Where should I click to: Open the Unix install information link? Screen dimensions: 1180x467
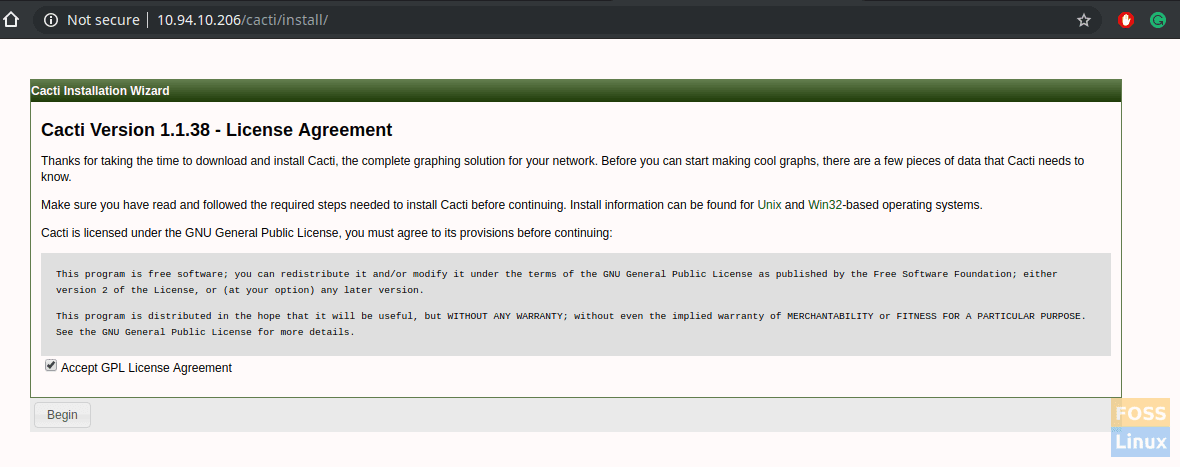(x=769, y=205)
